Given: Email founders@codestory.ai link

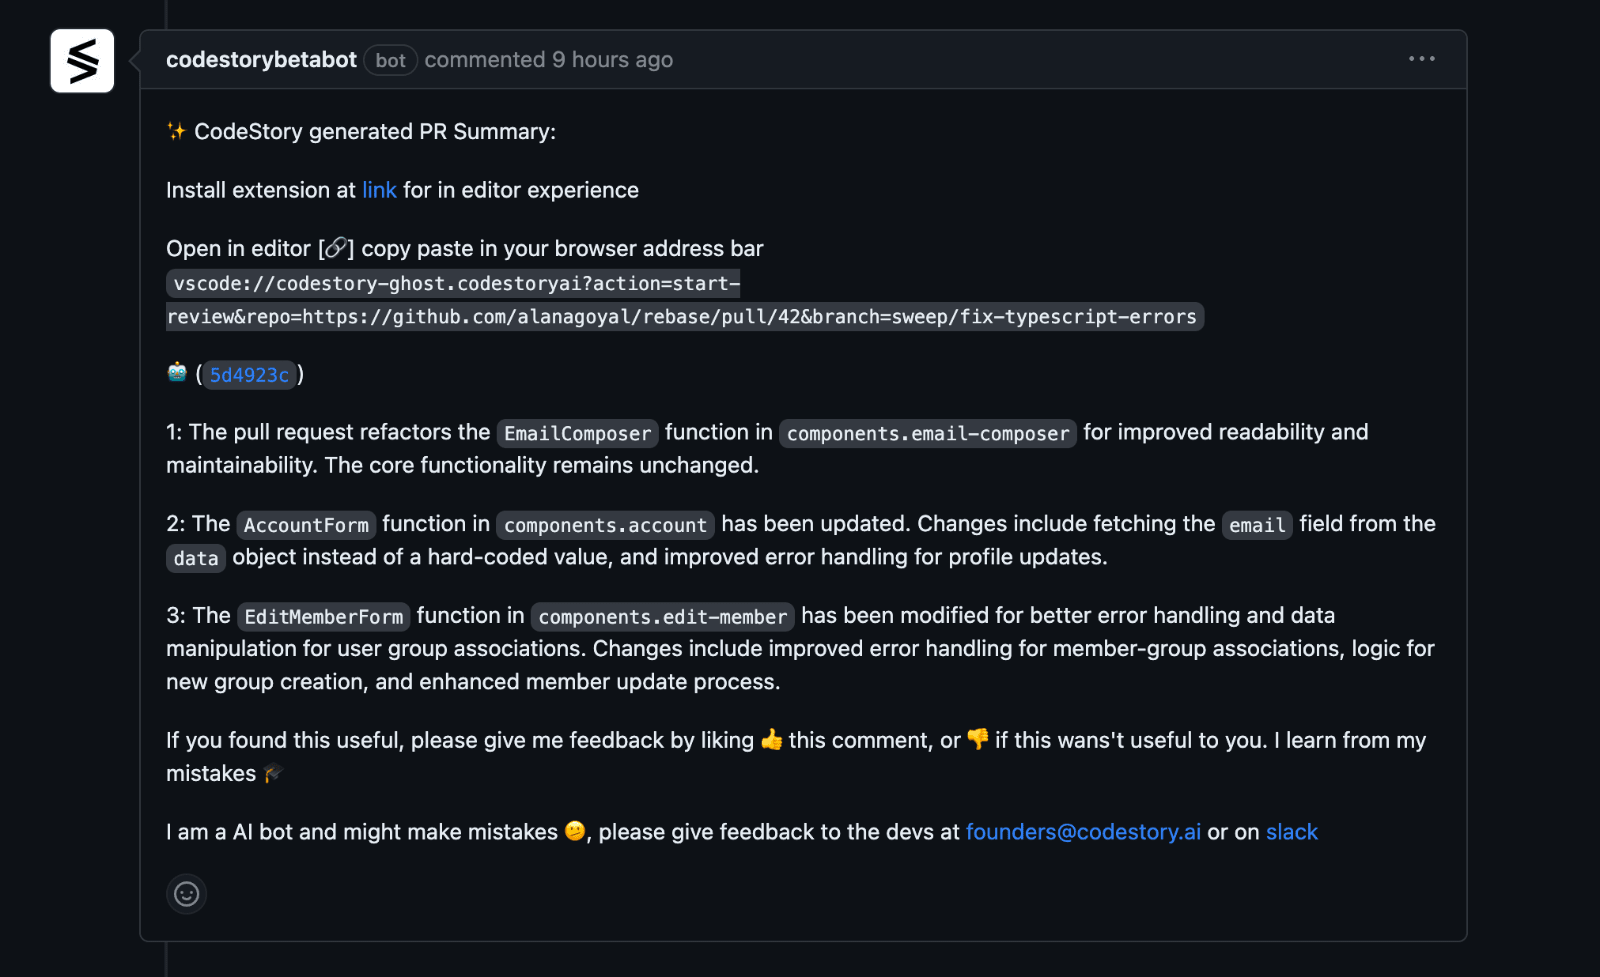Looking at the screenshot, I should pos(1083,832).
